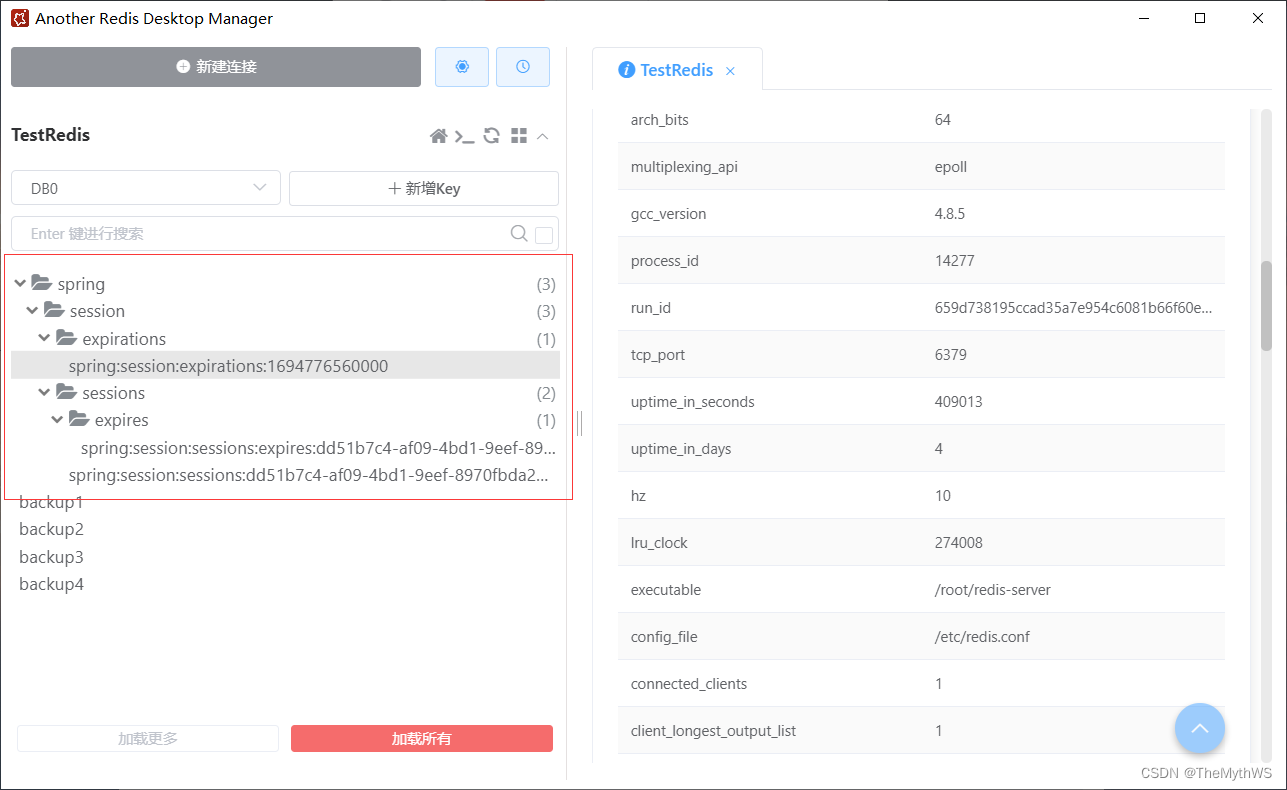Screen dimensions: 1287x790
Task: Click the scroll-to-top round button
Action: pyautogui.click(x=1200, y=728)
